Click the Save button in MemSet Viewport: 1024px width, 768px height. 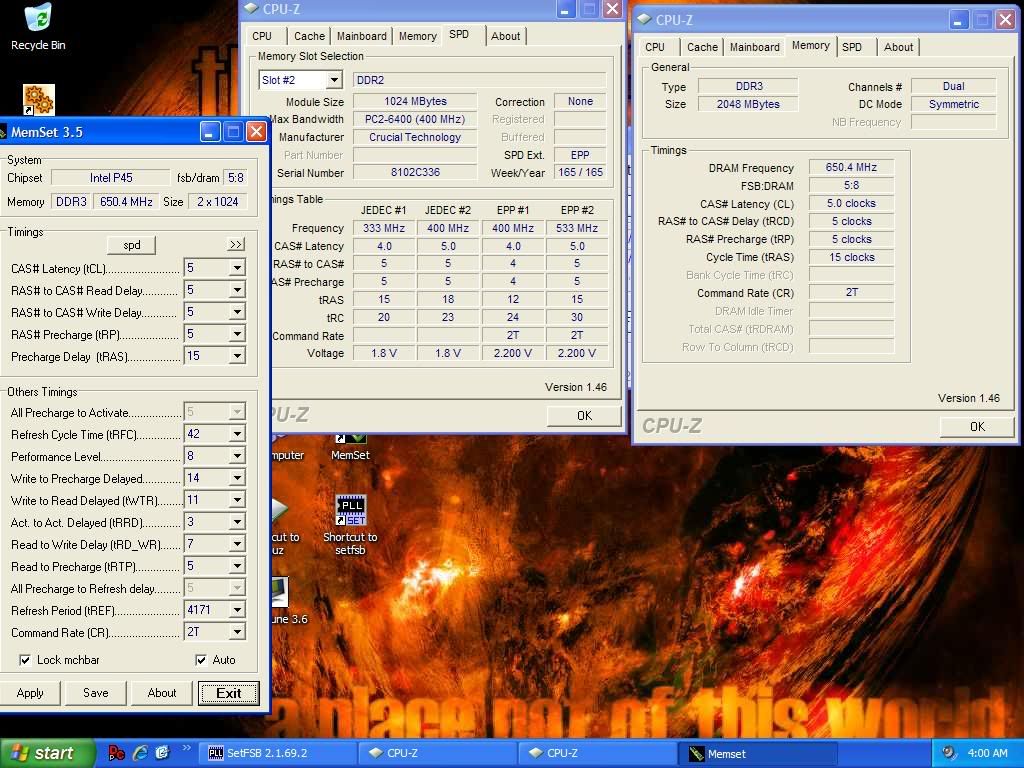[96, 693]
